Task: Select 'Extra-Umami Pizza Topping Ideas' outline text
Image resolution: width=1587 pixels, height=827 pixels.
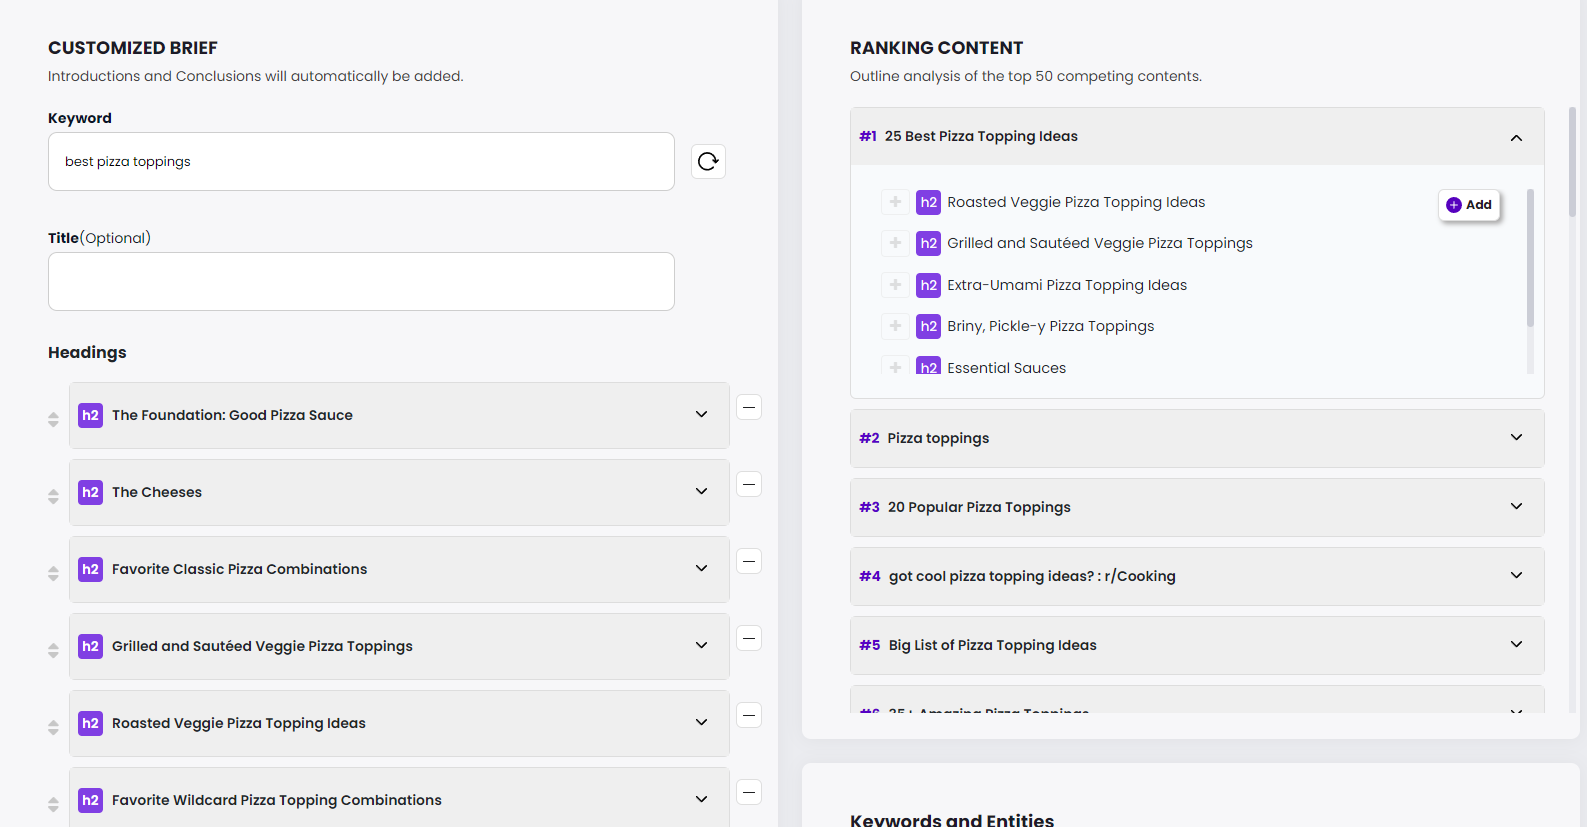Action: coord(1067,285)
